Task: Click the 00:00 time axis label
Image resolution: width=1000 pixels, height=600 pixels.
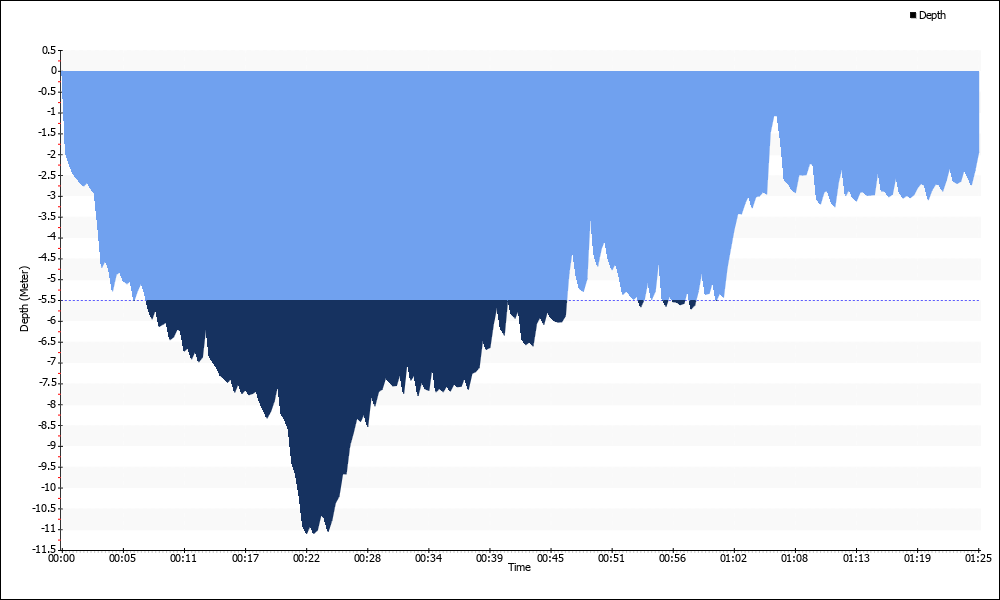Action: pyautogui.click(x=61, y=559)
